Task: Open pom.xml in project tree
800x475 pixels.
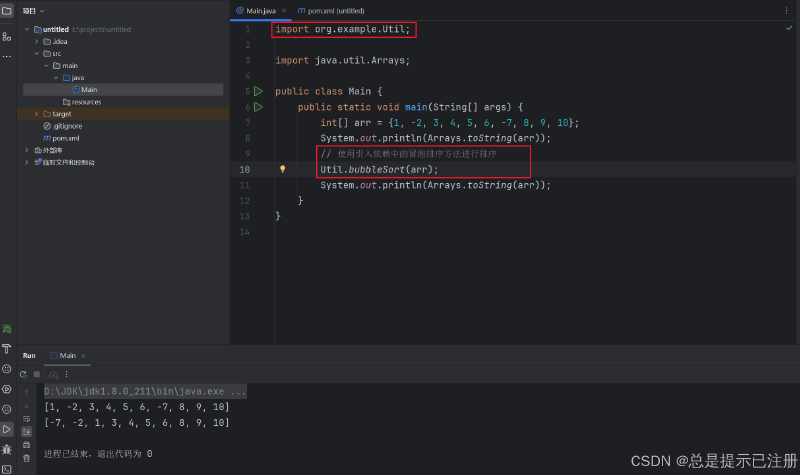Action: pyautogui.click(x=61, y=138)
